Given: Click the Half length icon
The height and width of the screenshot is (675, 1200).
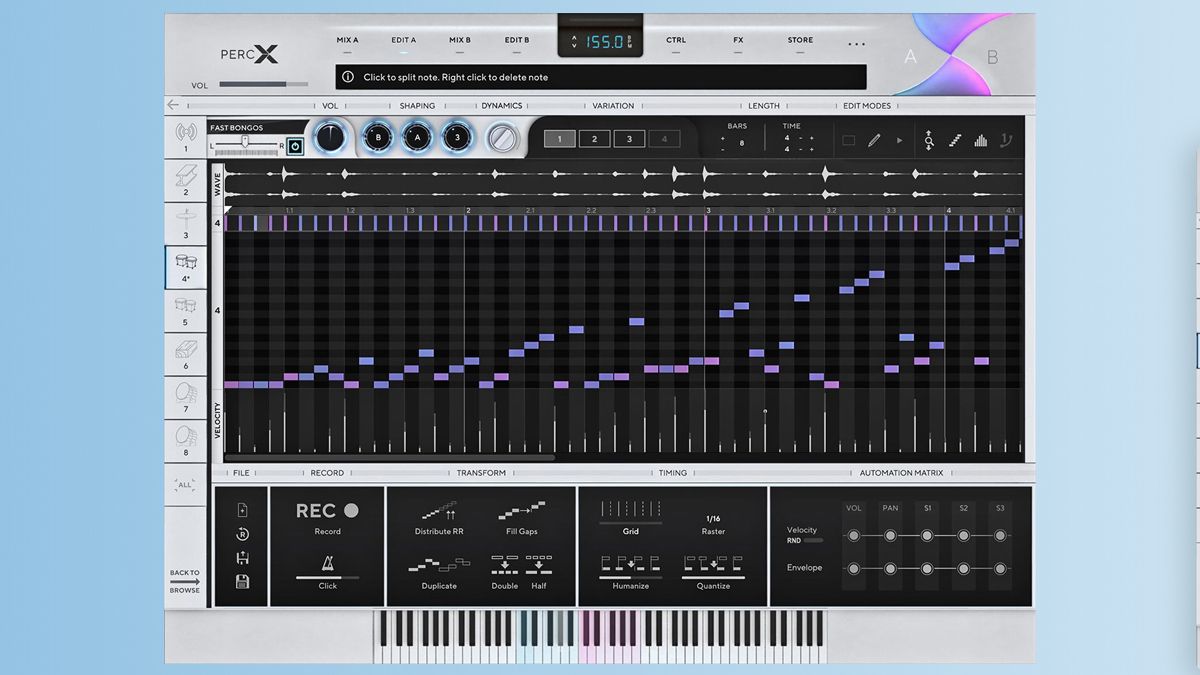Looking at the screenshot, I should 539,565.
